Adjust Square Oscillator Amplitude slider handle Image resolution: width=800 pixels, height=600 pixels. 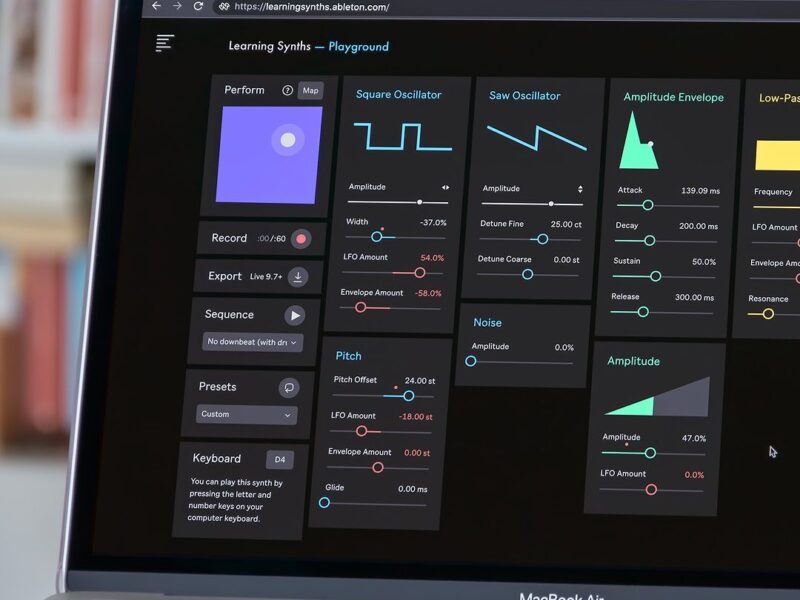[x=419, y=203]
